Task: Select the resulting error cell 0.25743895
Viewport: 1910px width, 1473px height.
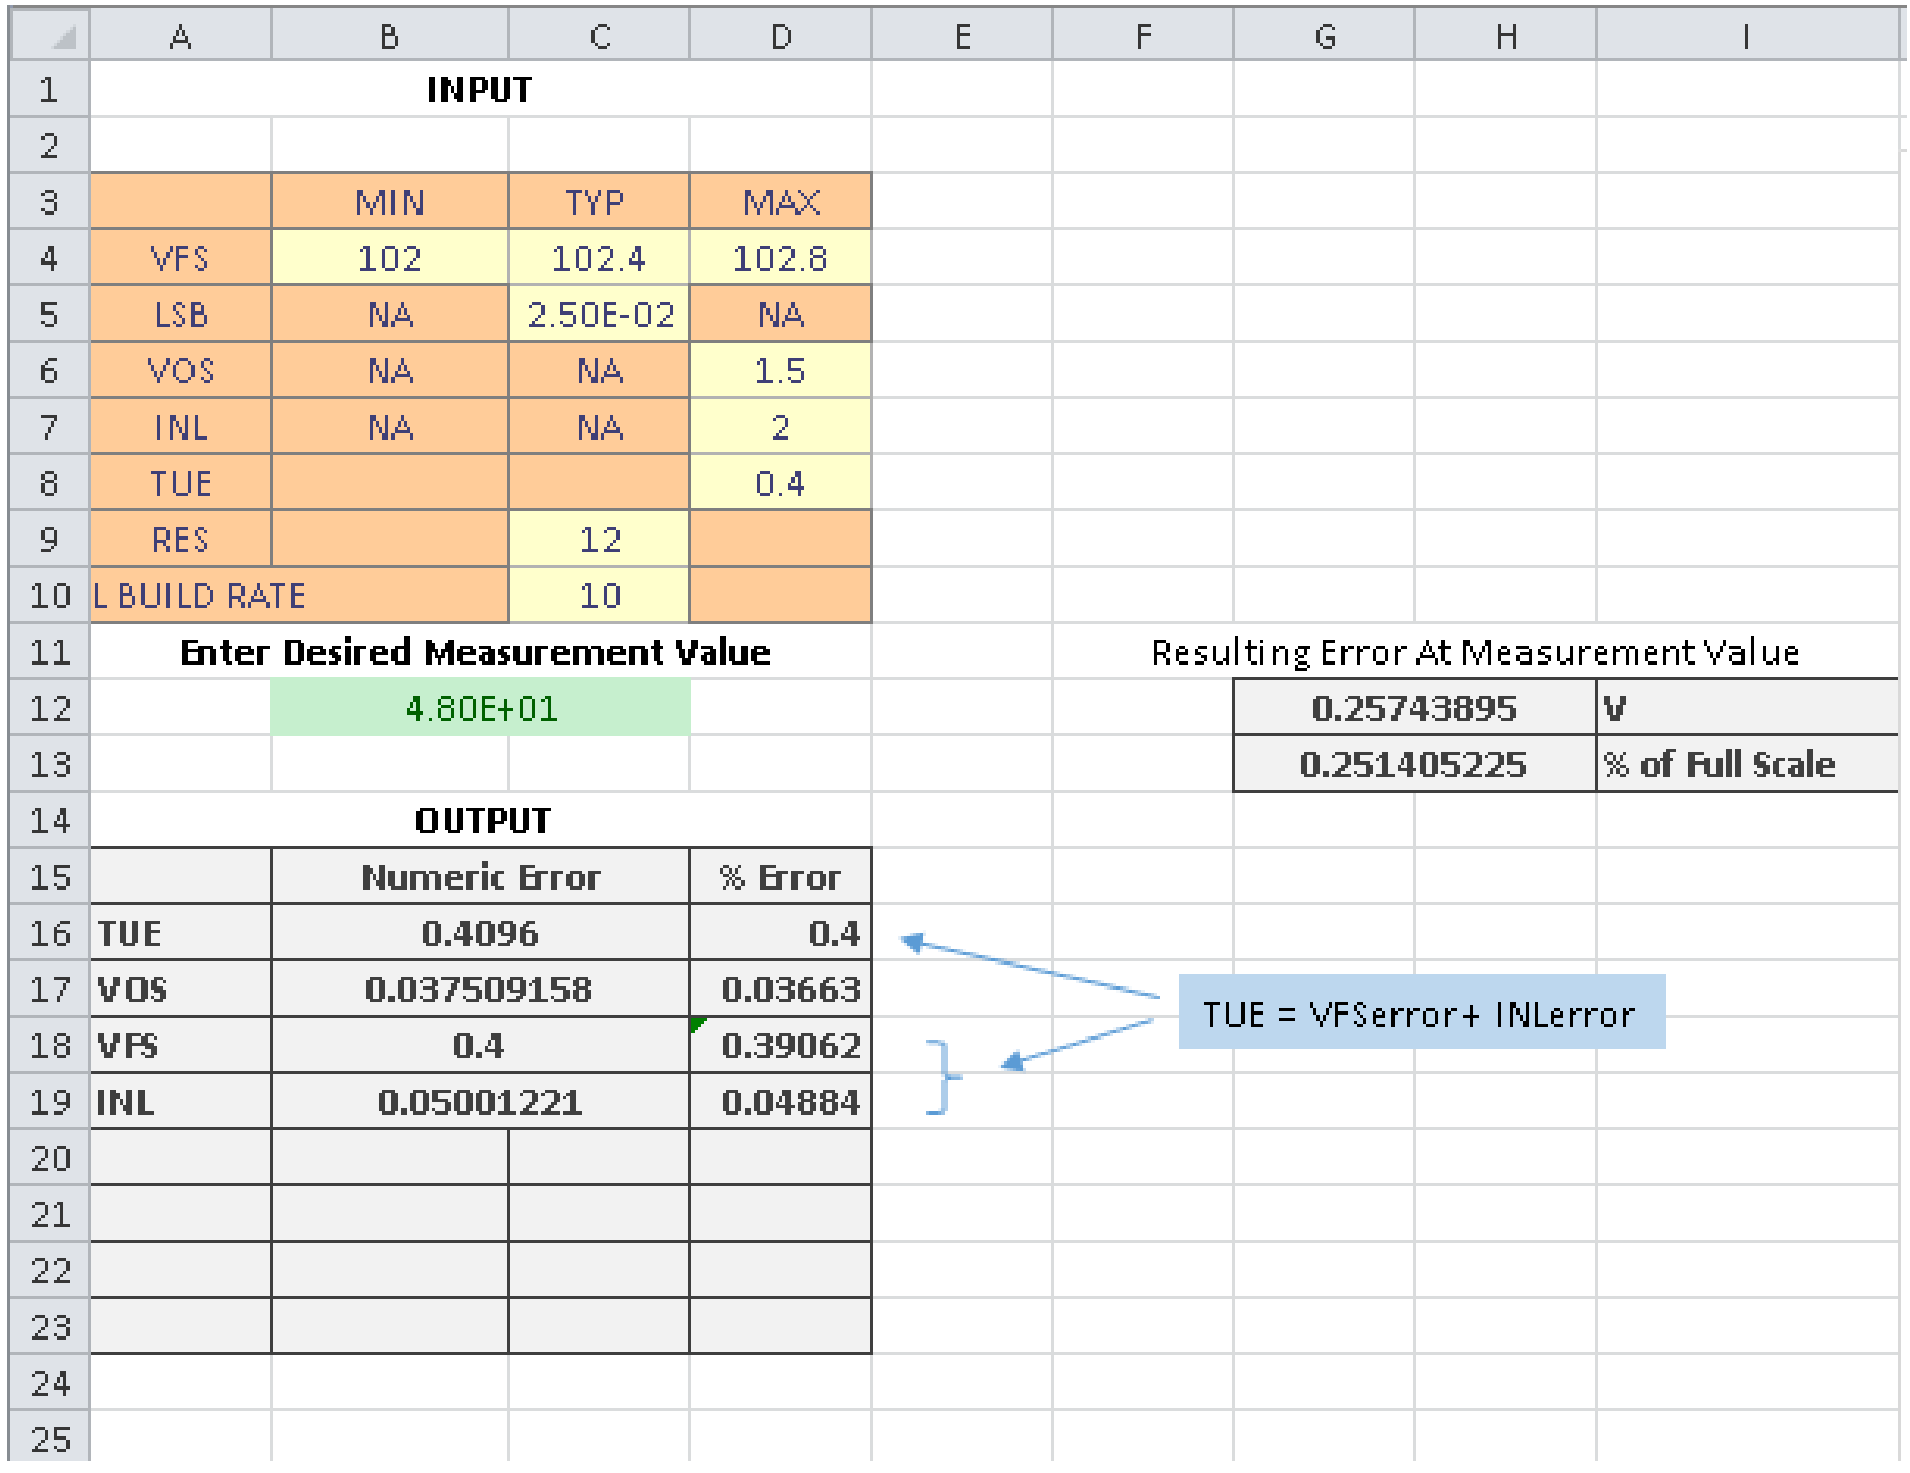Action: [x=1413, y=708]
